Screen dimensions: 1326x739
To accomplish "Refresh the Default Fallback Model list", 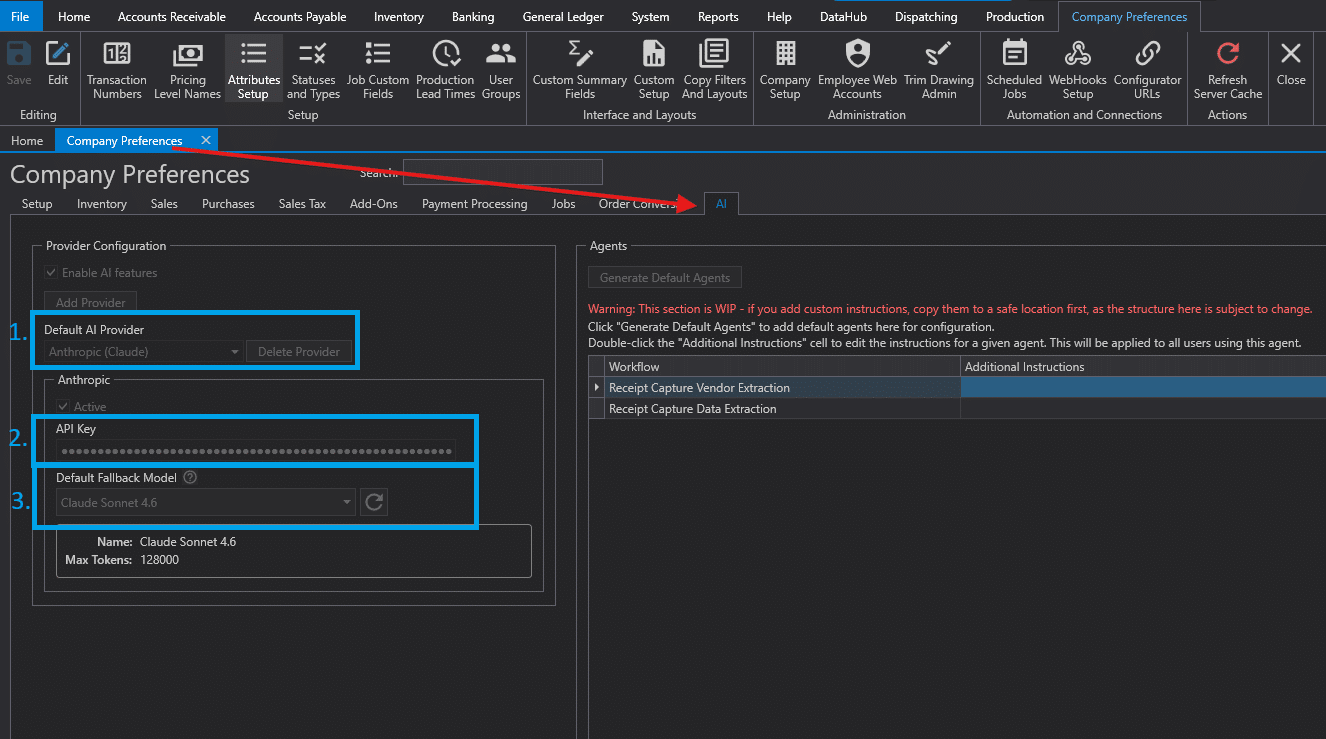I will (x=374, y=502).
